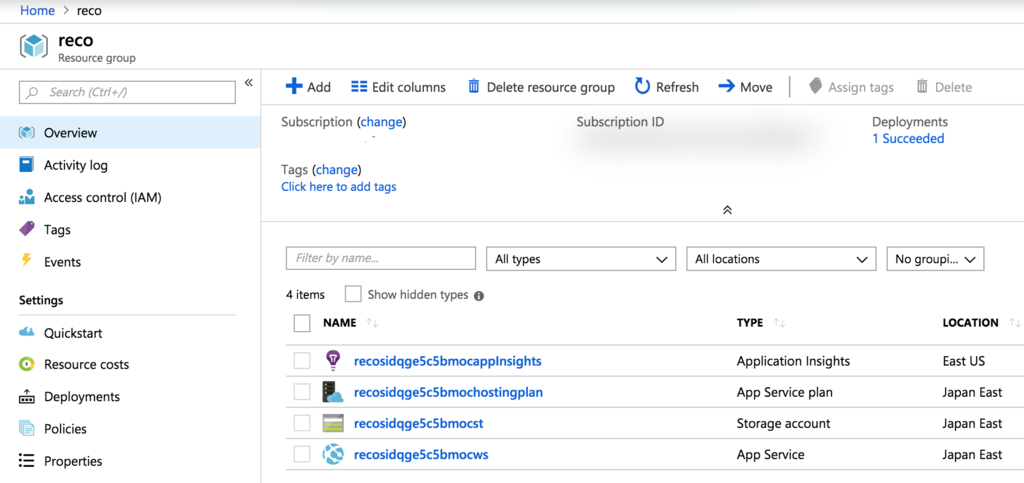Click the Activity log book icon
Viewport: 1024px width, 483px height.
pyautogui.click(x=26, y=165)
